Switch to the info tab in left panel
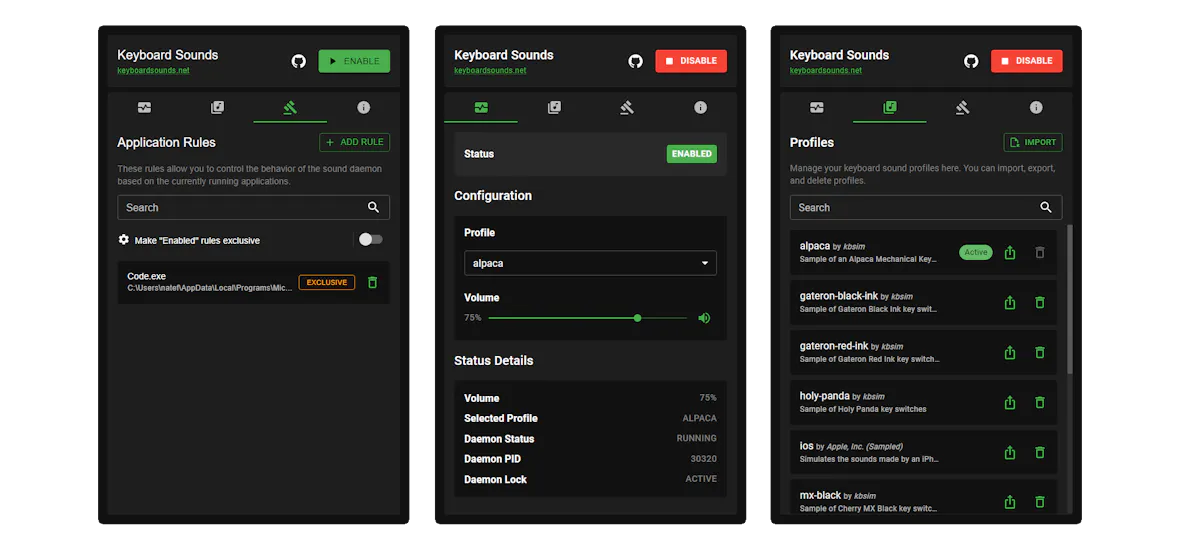Image resolution: width=1200 pixels, height=548 pixels. [363, 107]
